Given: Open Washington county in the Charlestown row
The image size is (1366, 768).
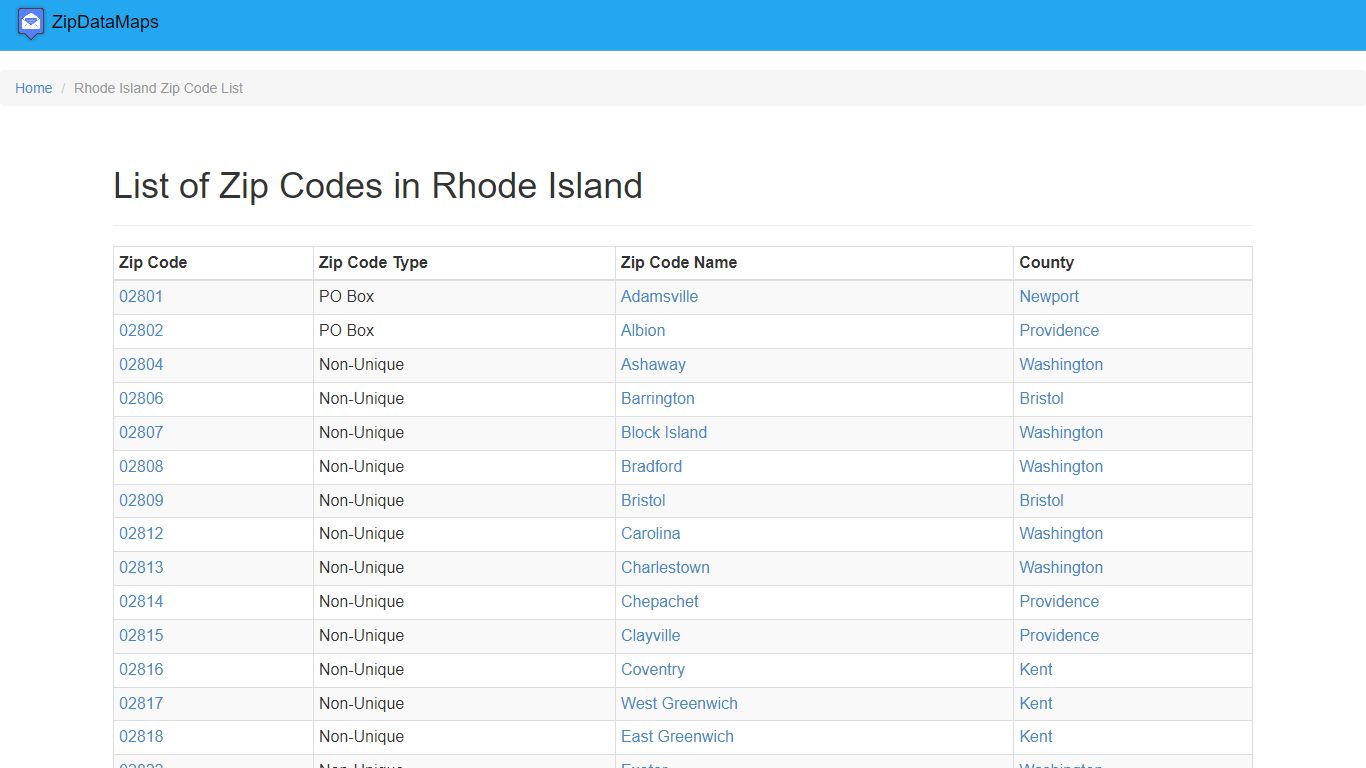Looking at the screenshot, I should (x=1061, y=568).
